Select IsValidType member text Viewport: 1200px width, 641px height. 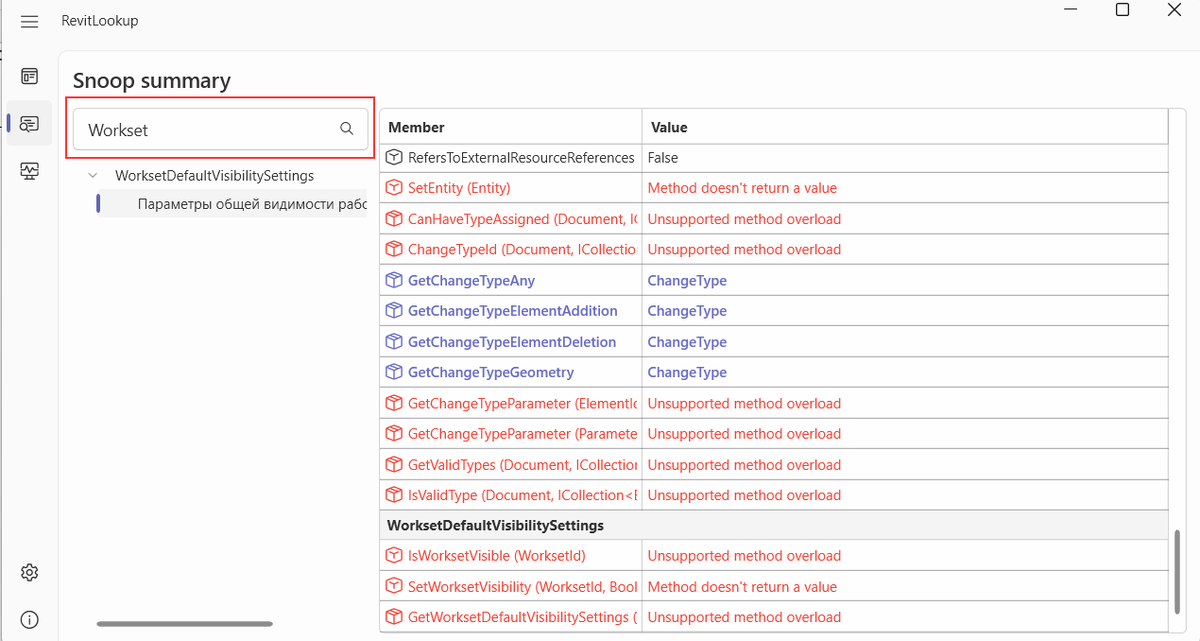pyautogui.click(x=523, y=495)
